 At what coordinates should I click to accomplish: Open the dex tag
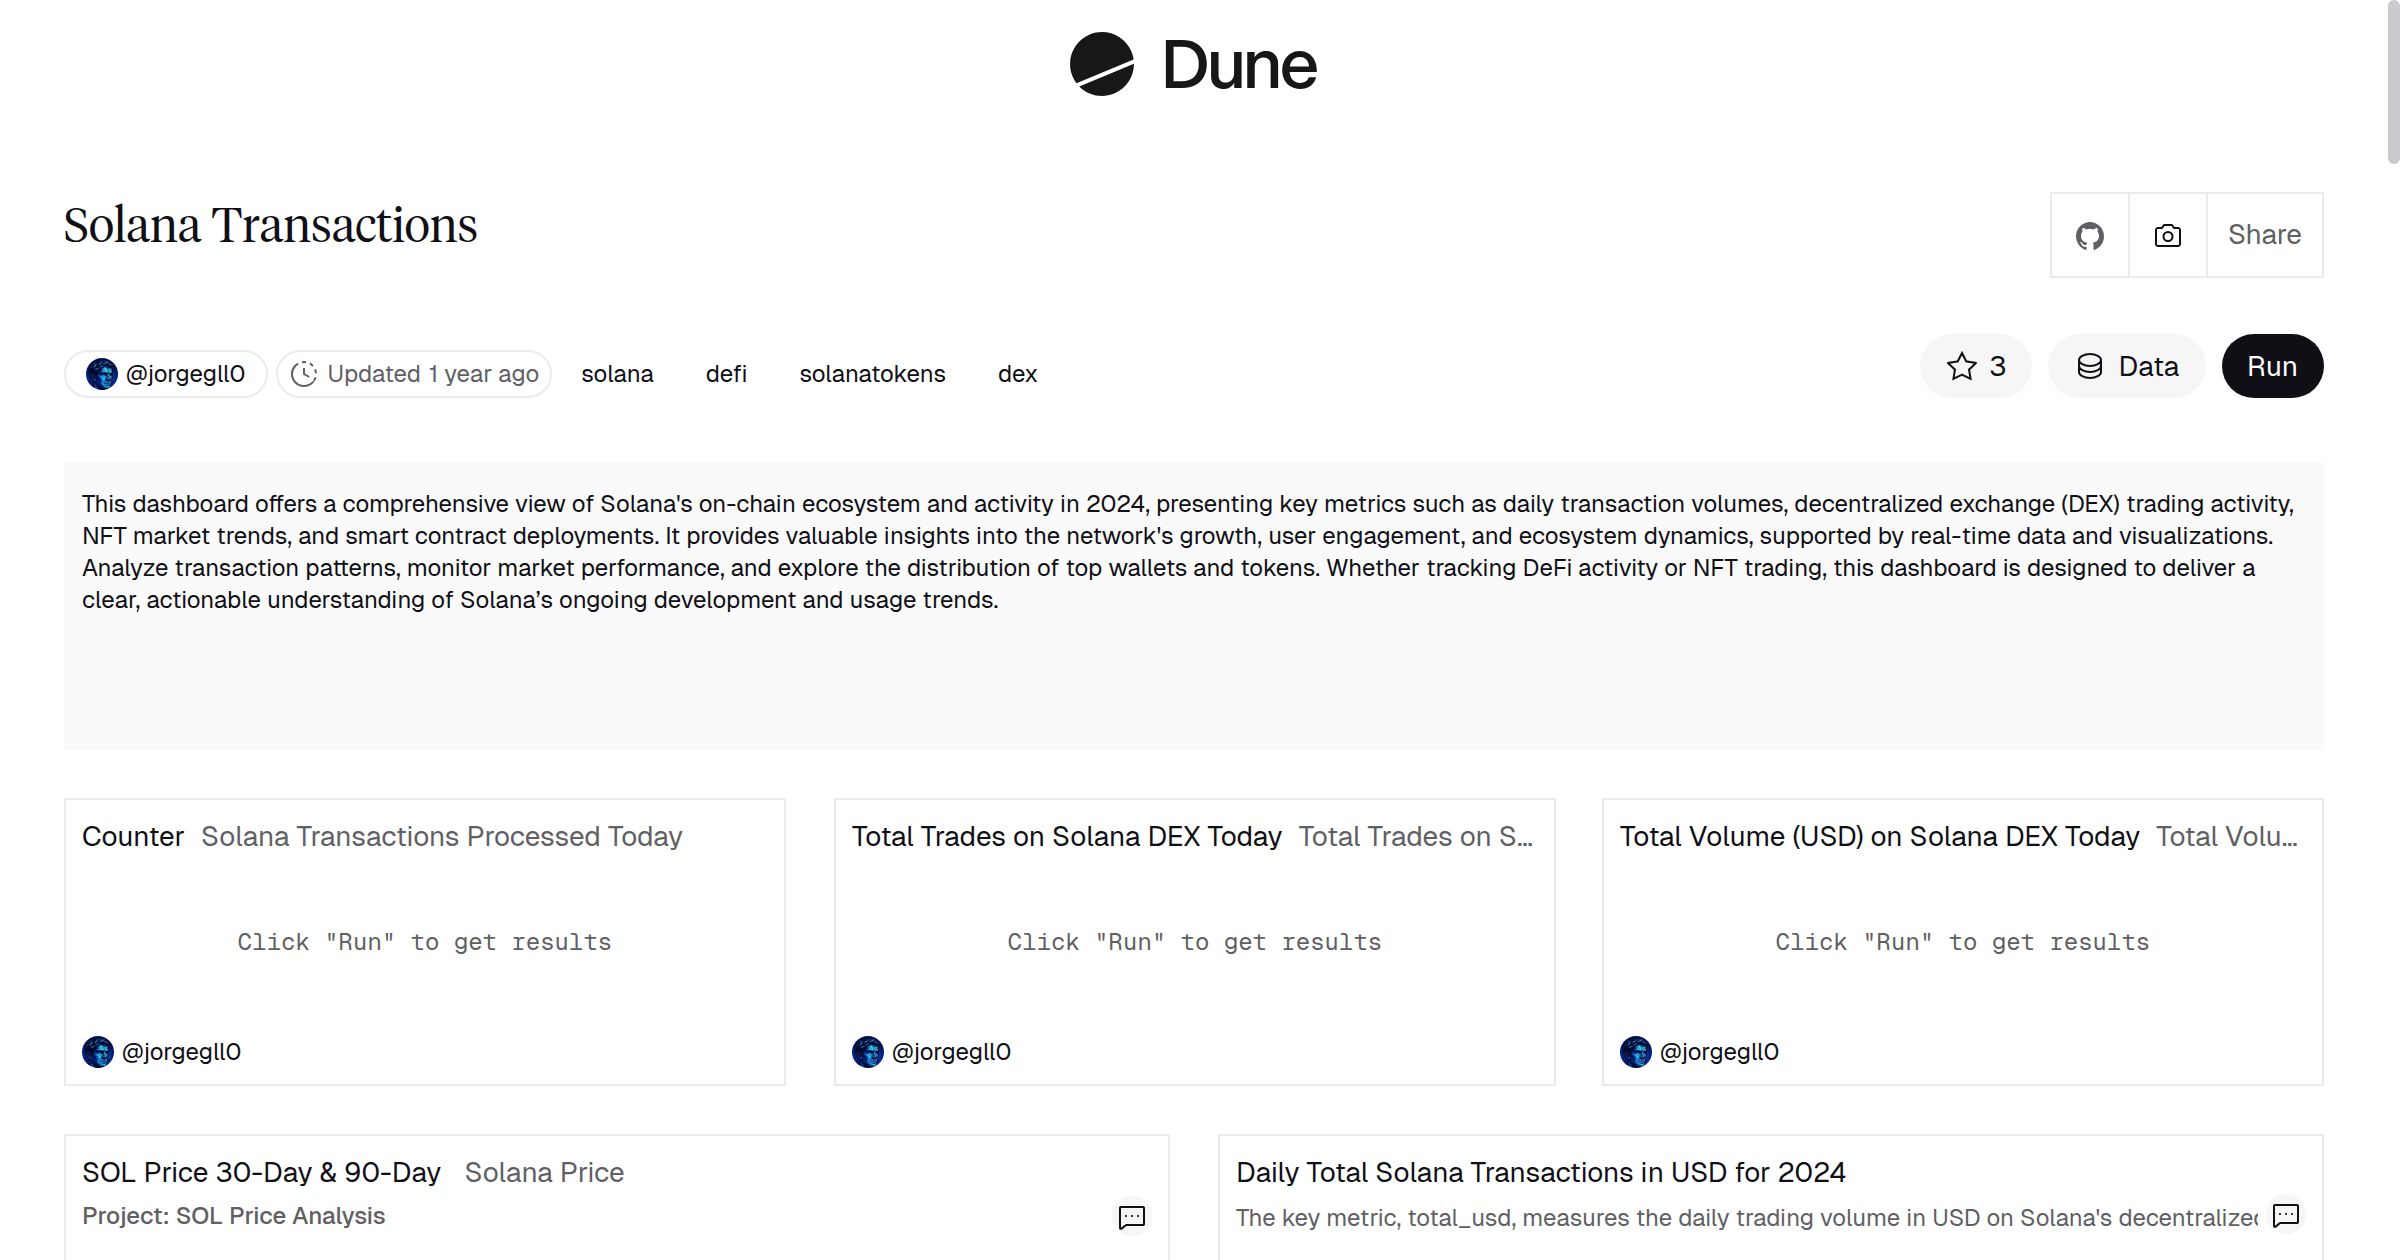pyautogui.click(x=1018, y=373)
